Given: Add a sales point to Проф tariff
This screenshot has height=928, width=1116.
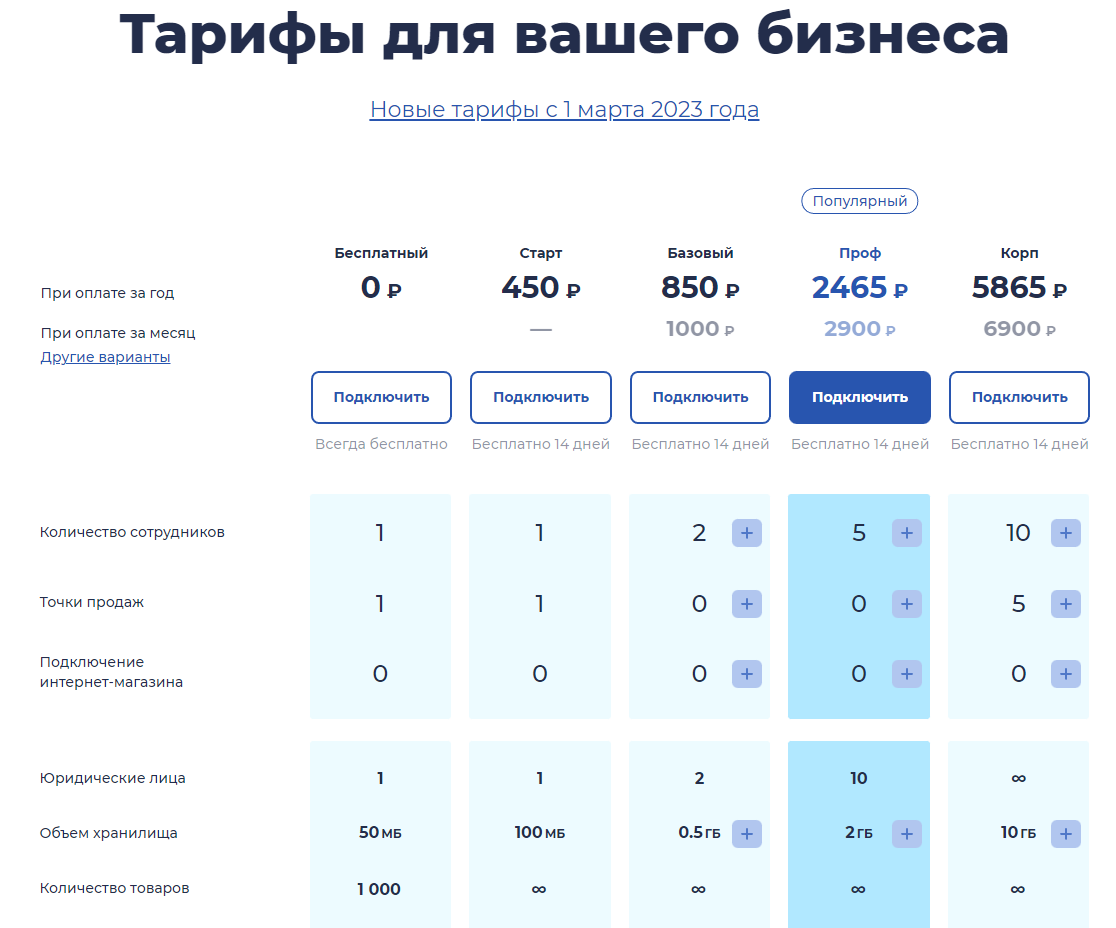Looking at the screenshot, I should [x=906, y=604].
